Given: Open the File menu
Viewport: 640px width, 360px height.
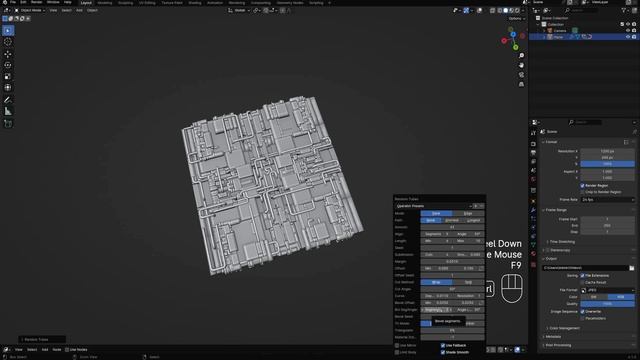Looking at the screenshot, I should coord(13,2).
